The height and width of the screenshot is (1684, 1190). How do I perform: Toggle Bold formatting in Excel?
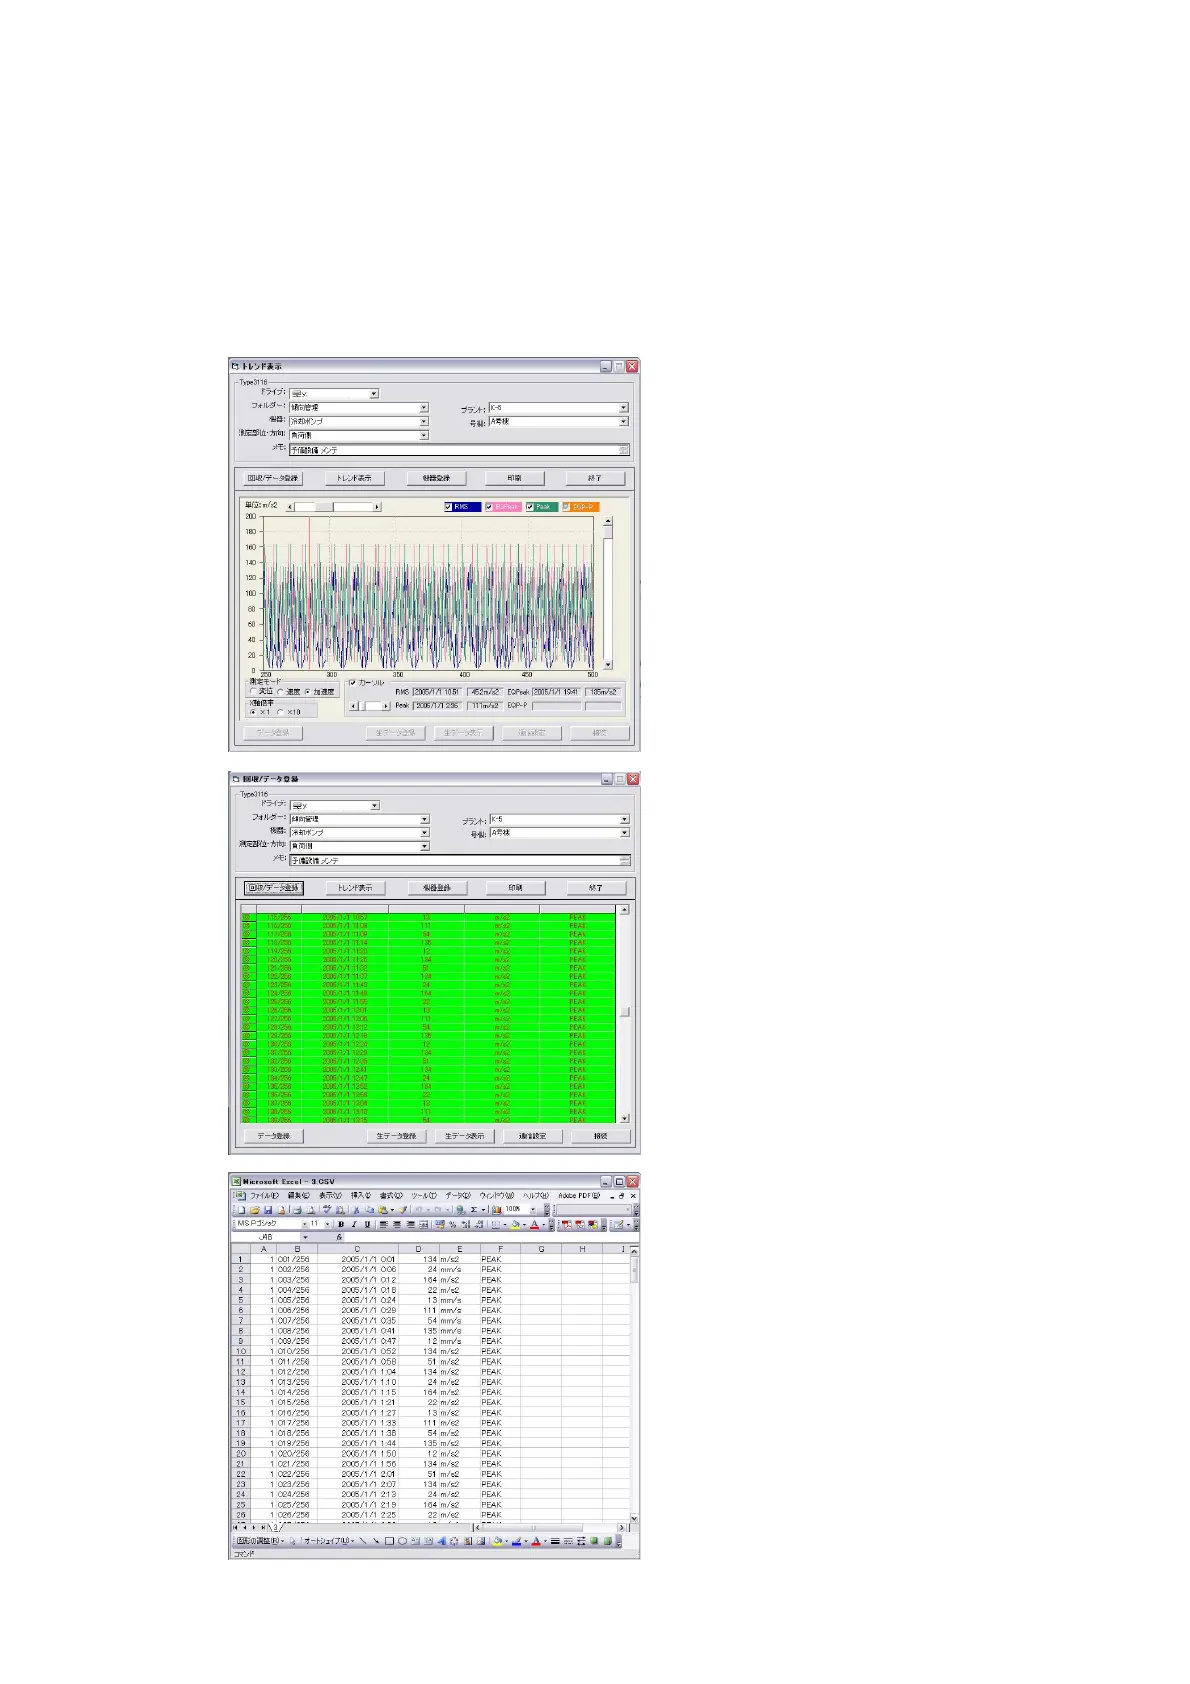(341, 1225)
